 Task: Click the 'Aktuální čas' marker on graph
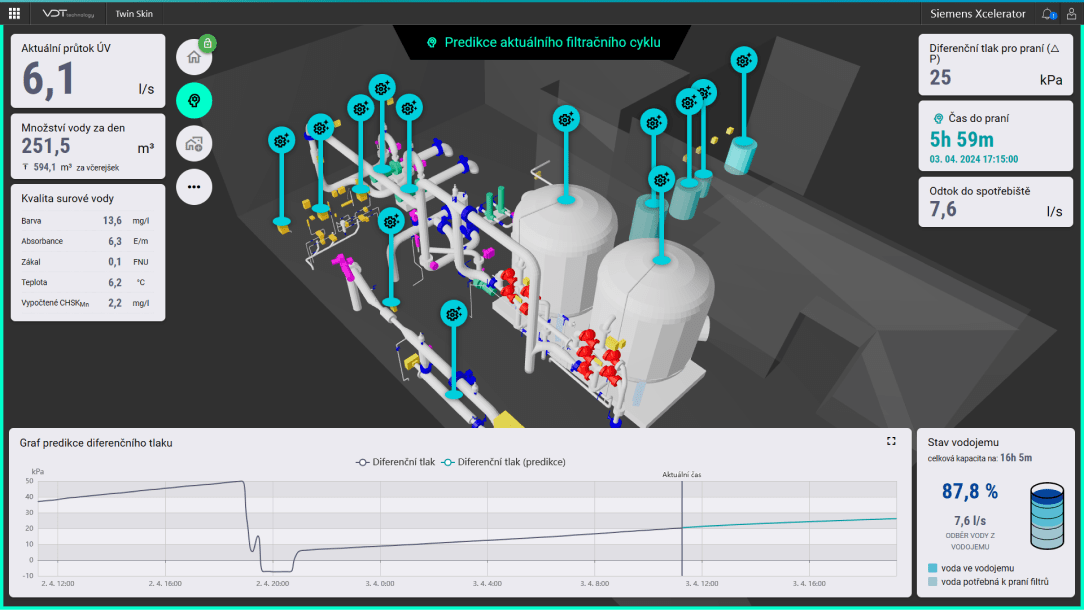[682, 474]
